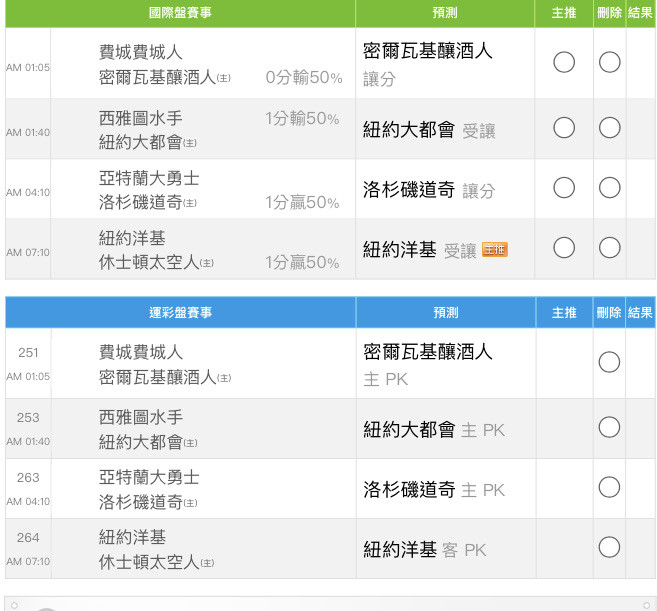Select 刪除 radio for 洛杉磯道奇 讓分 row
657x611 pixels.
[609, 188]
